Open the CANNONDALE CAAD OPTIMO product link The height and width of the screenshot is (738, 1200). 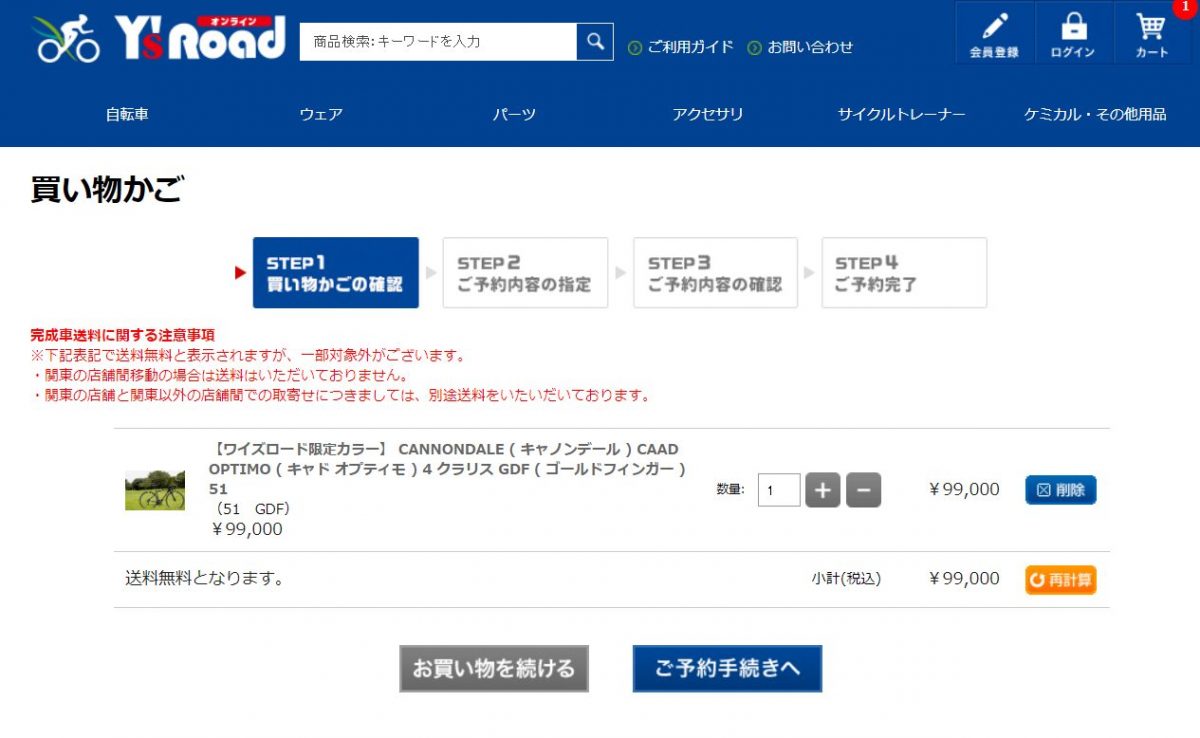pos(447,469)
